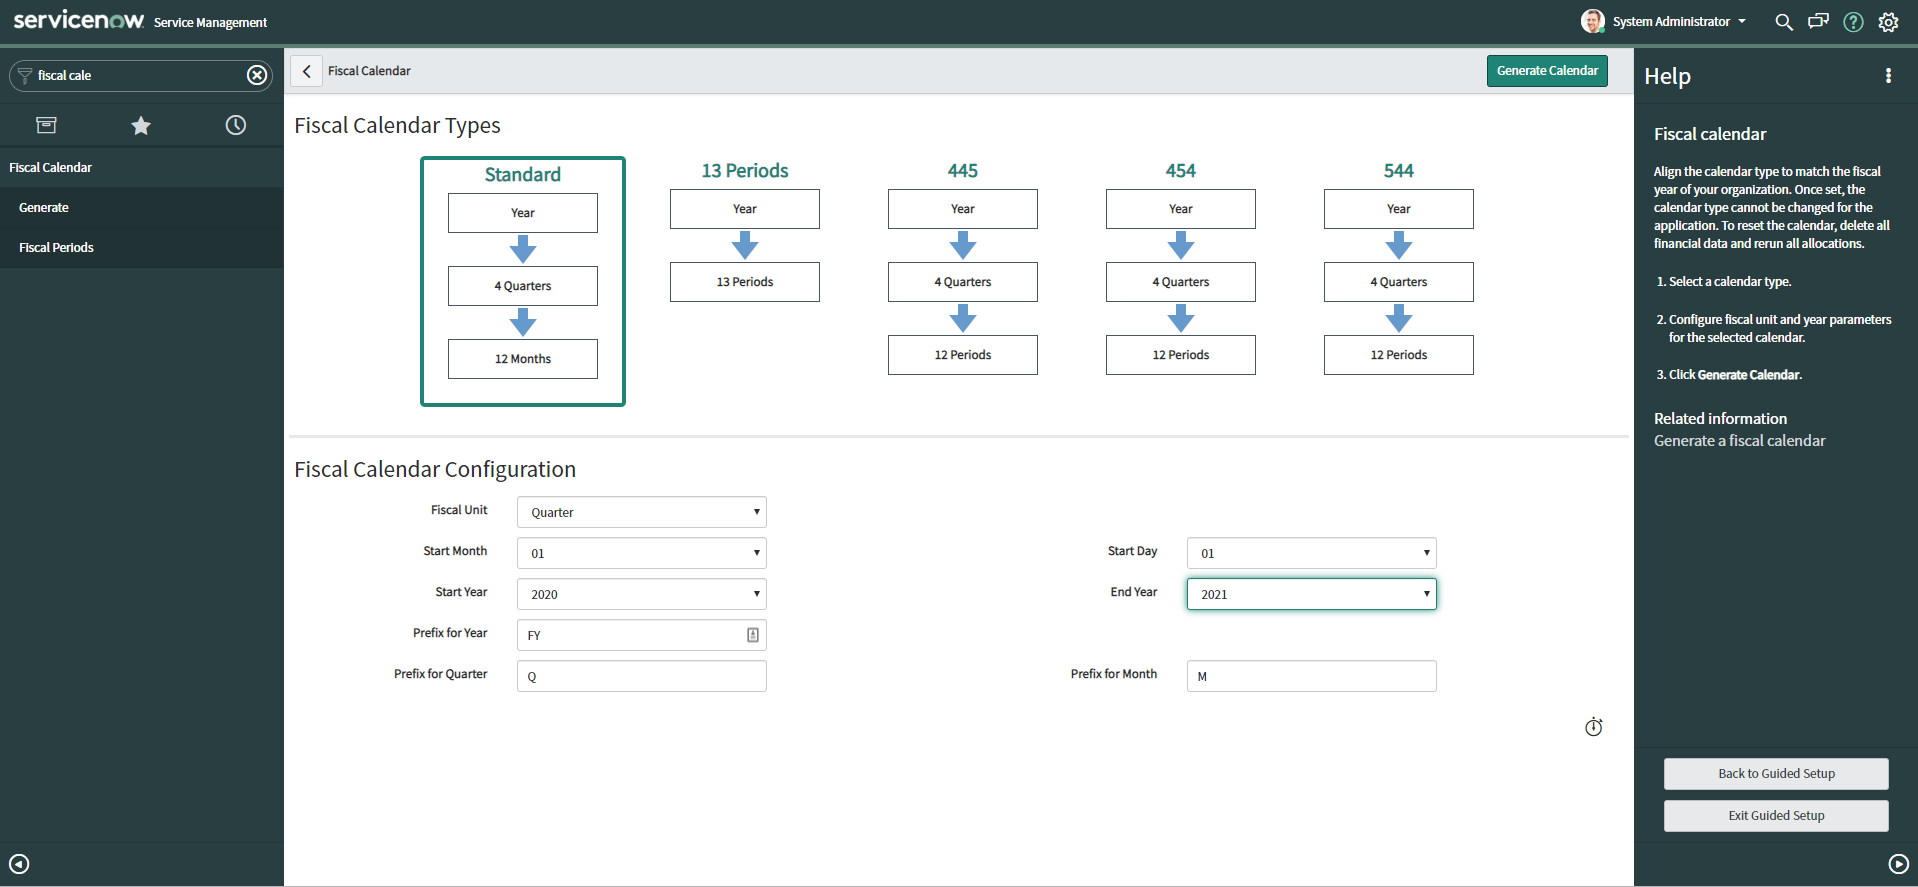Show history clock tab in navigator
This screenshot has width=1918, height=887.
coord(236,125)
